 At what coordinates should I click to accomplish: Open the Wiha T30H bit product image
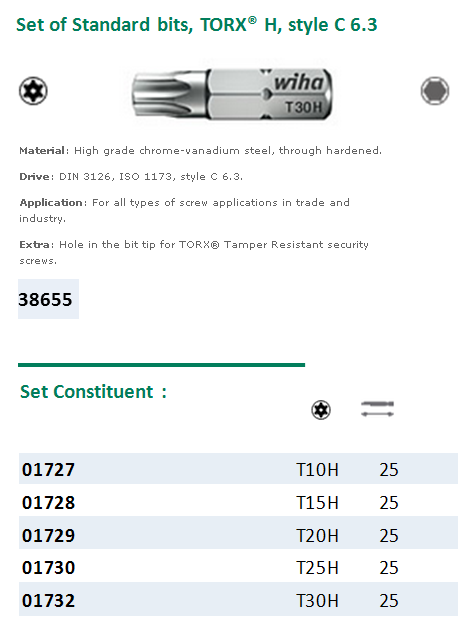(233, 95)
